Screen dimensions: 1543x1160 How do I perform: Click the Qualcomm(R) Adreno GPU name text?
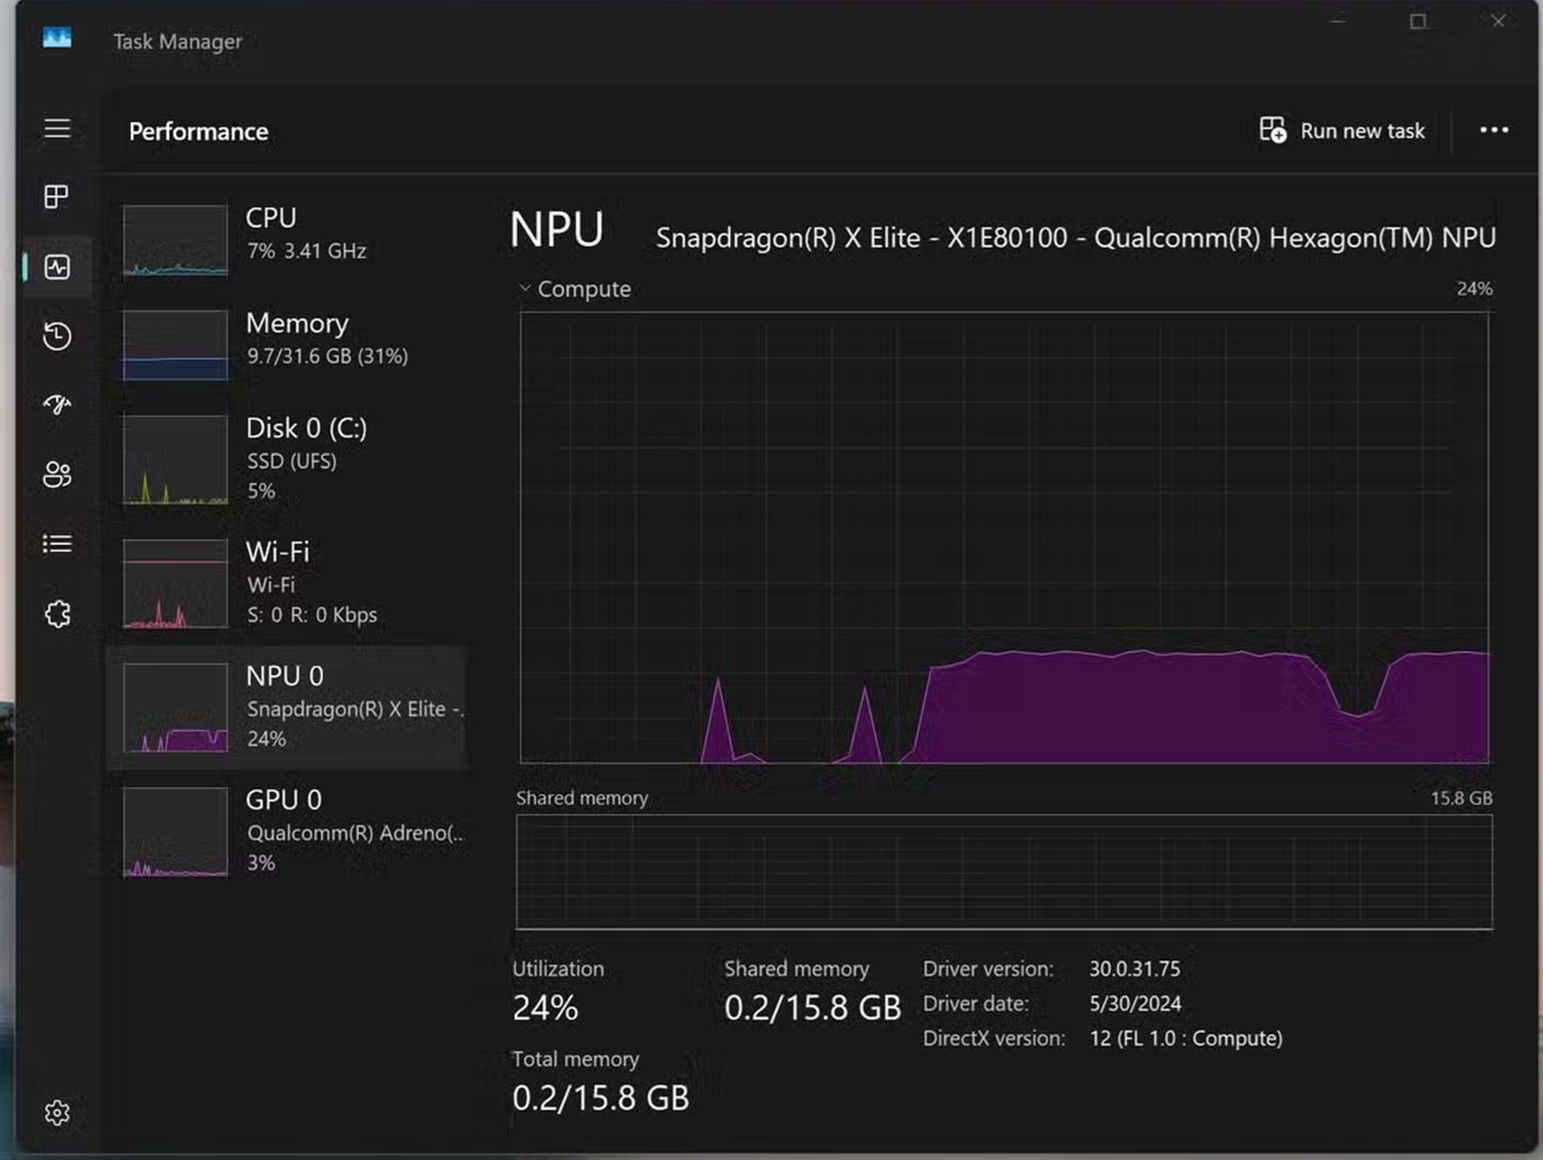355,833
